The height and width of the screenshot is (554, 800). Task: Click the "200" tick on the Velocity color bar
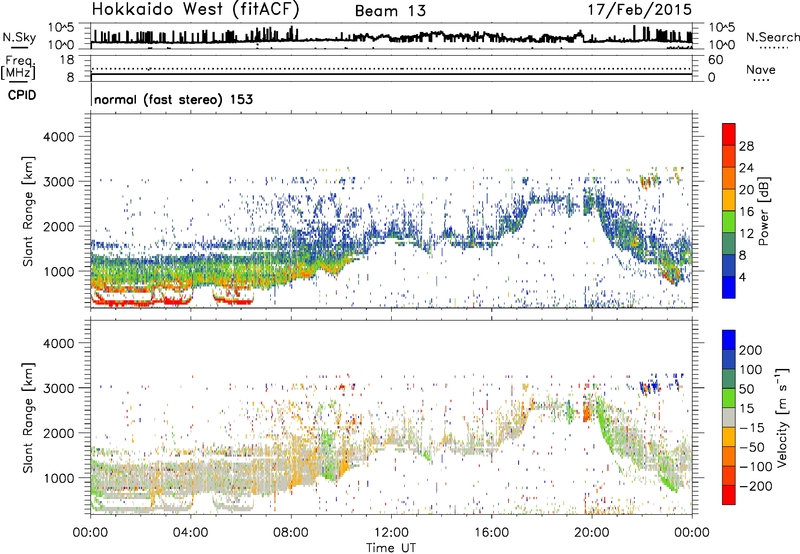point(751,350)
